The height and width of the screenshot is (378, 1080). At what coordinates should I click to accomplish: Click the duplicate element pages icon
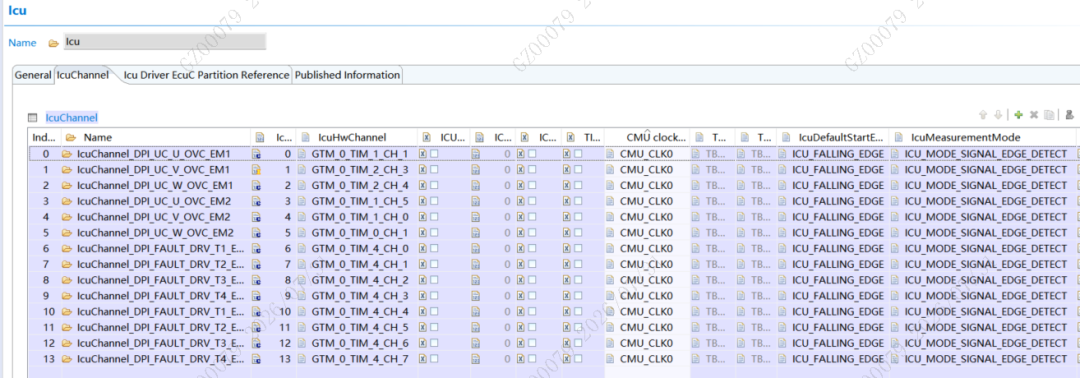pyautogui.click(x=1048, y=115)
